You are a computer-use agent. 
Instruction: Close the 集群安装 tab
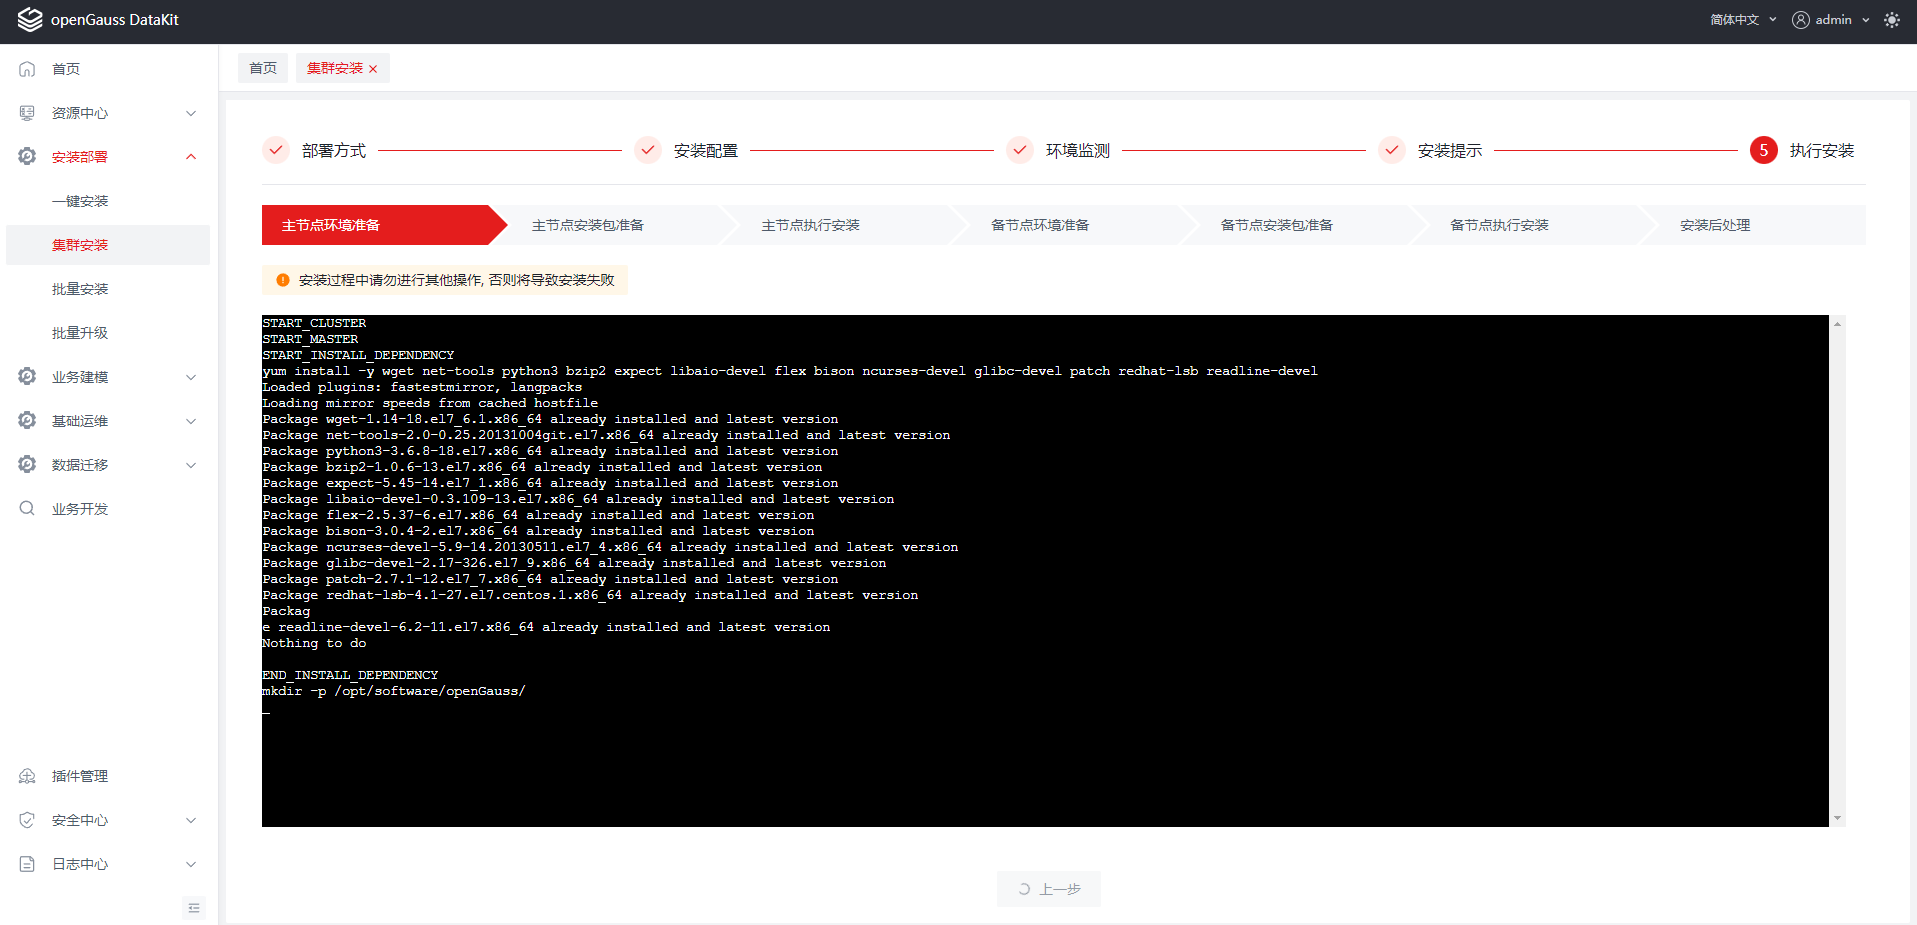coord(373,69)
